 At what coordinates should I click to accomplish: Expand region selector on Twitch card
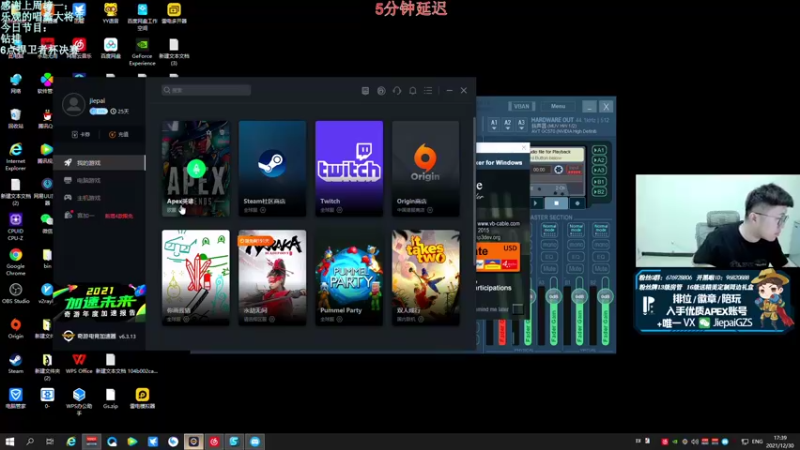tap(339, 210)
